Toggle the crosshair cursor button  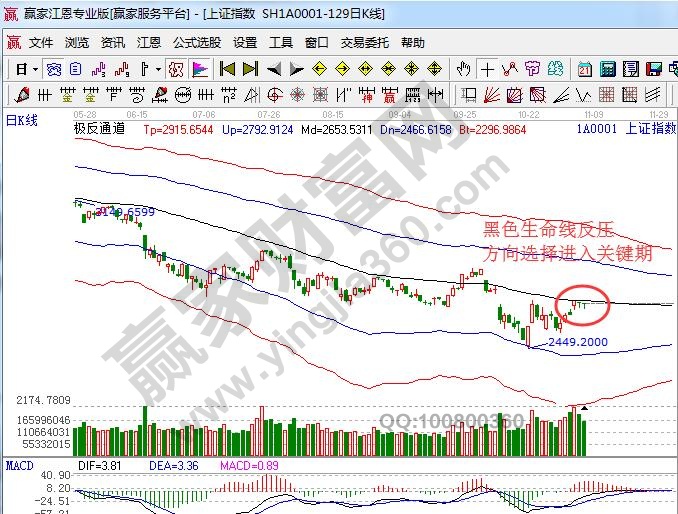[487, 69]
